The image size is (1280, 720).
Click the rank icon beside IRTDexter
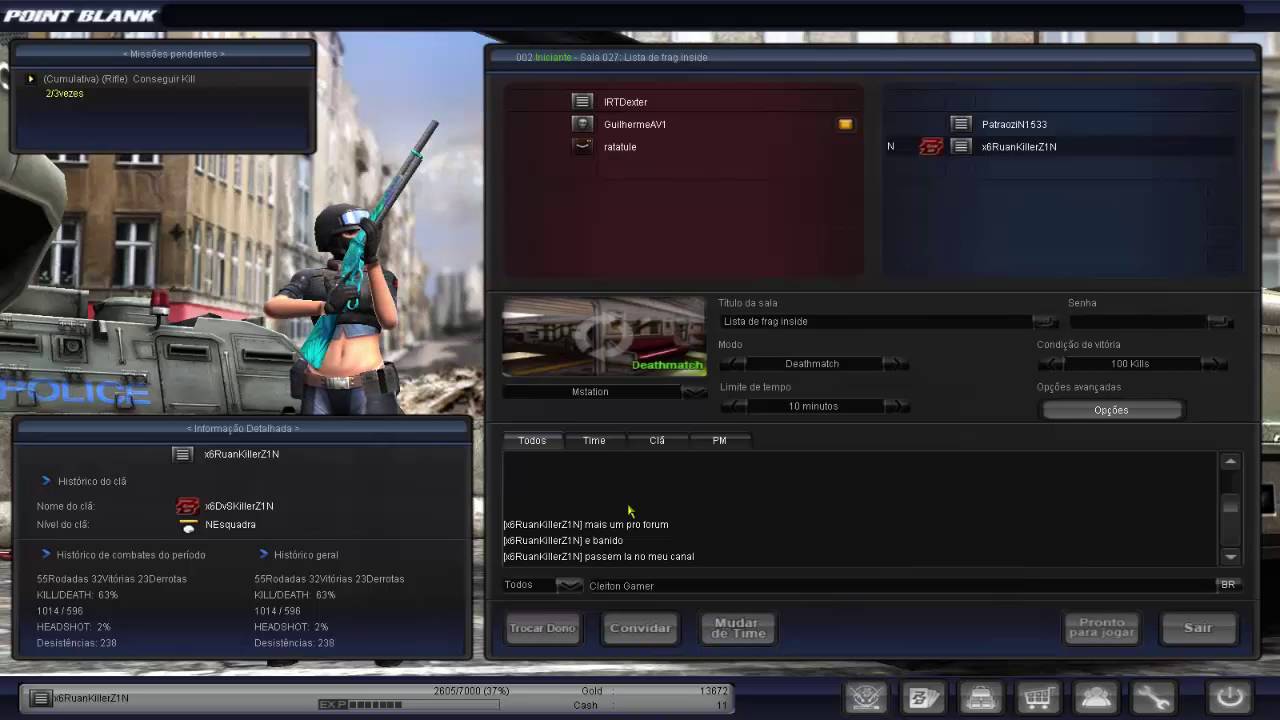582,102
